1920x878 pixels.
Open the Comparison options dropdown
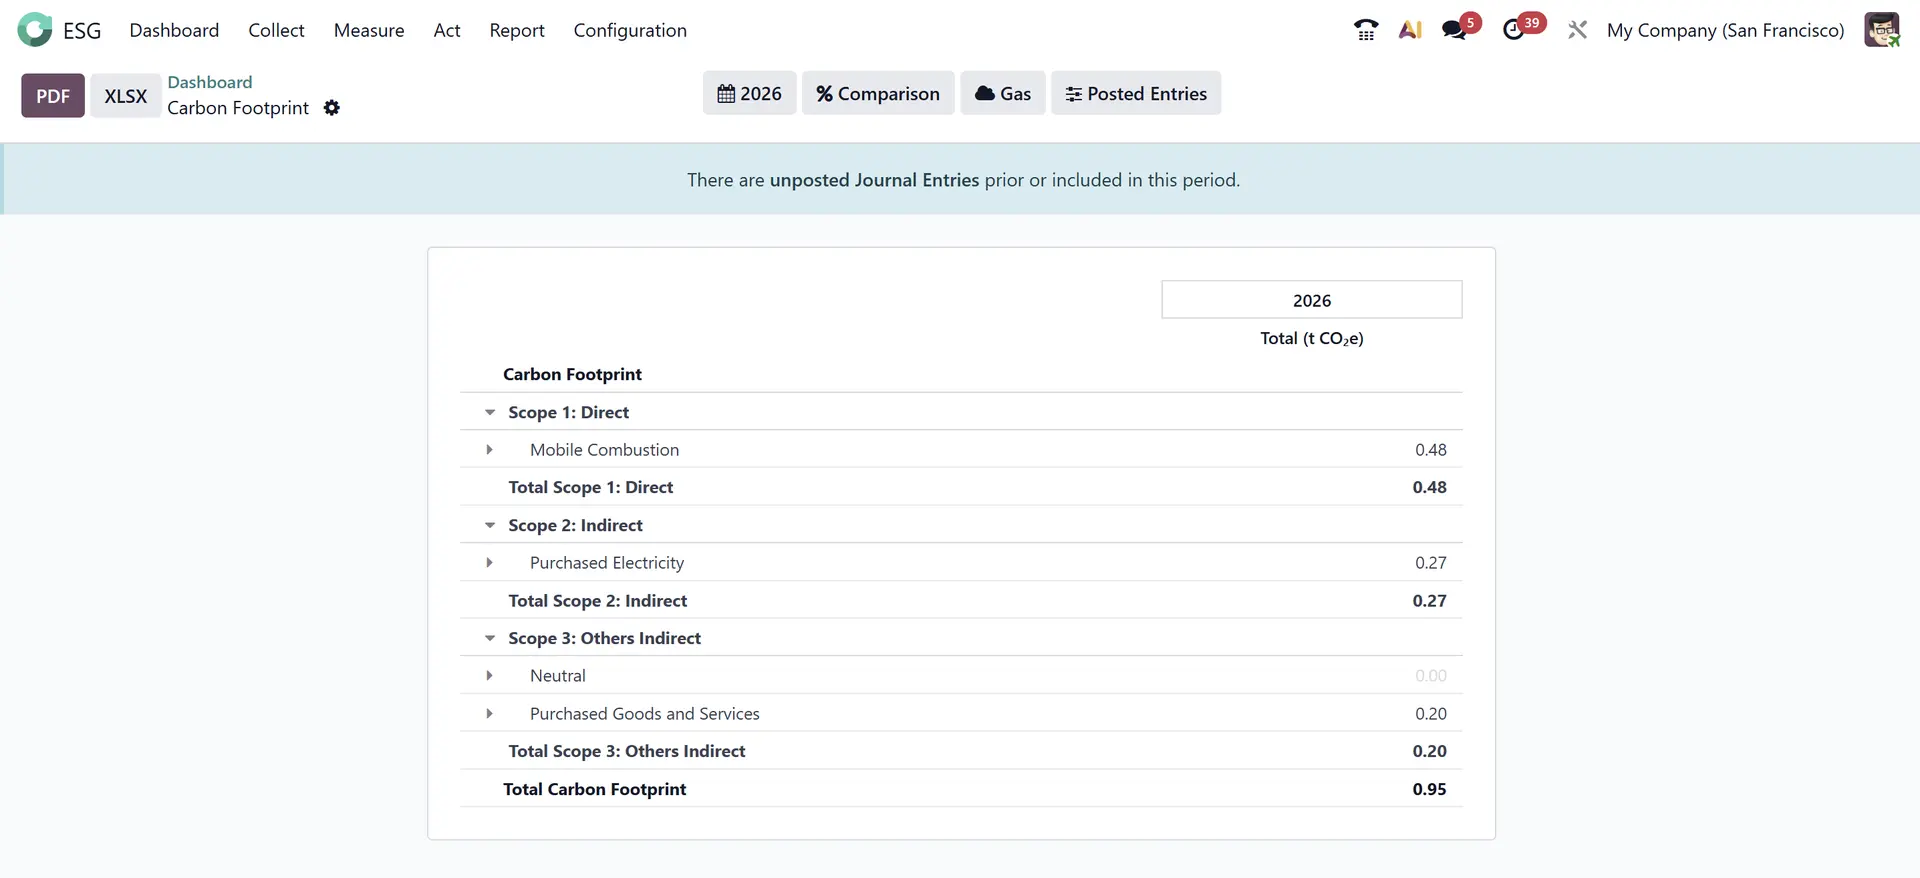[877, 93]
